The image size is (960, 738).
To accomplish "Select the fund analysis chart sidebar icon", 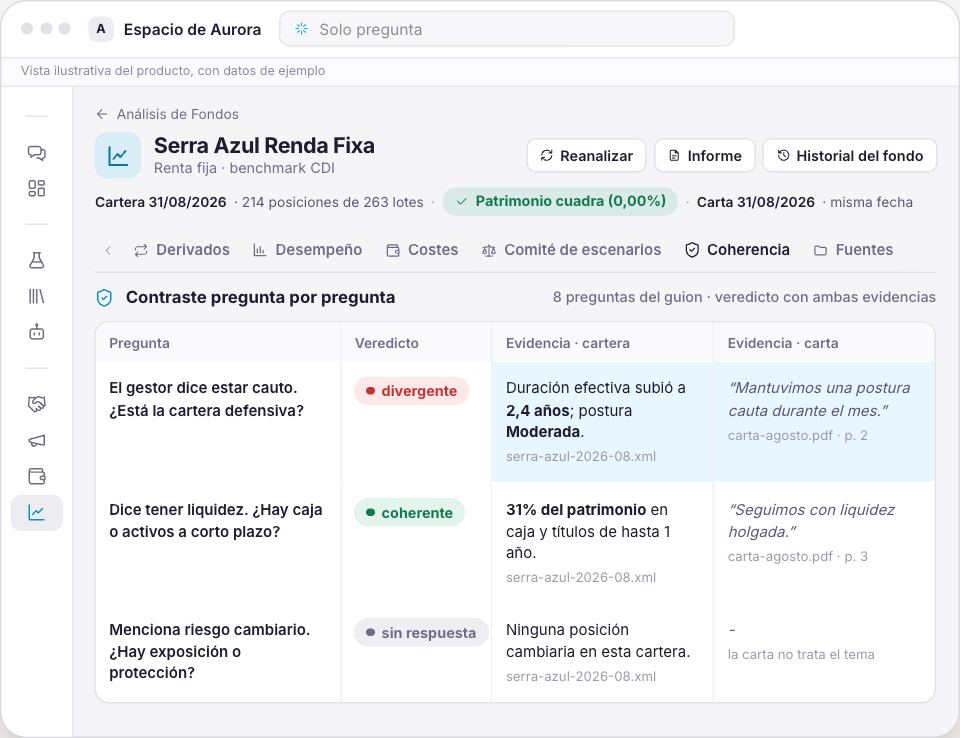I will tap(37, 513).
